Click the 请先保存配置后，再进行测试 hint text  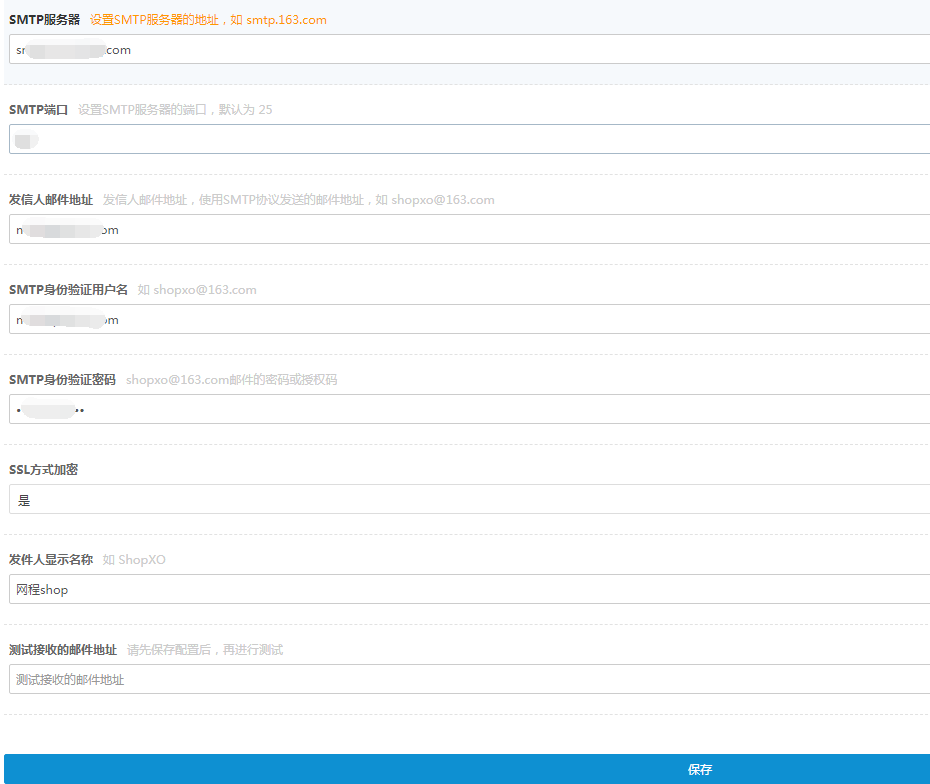tap(205, 650)
